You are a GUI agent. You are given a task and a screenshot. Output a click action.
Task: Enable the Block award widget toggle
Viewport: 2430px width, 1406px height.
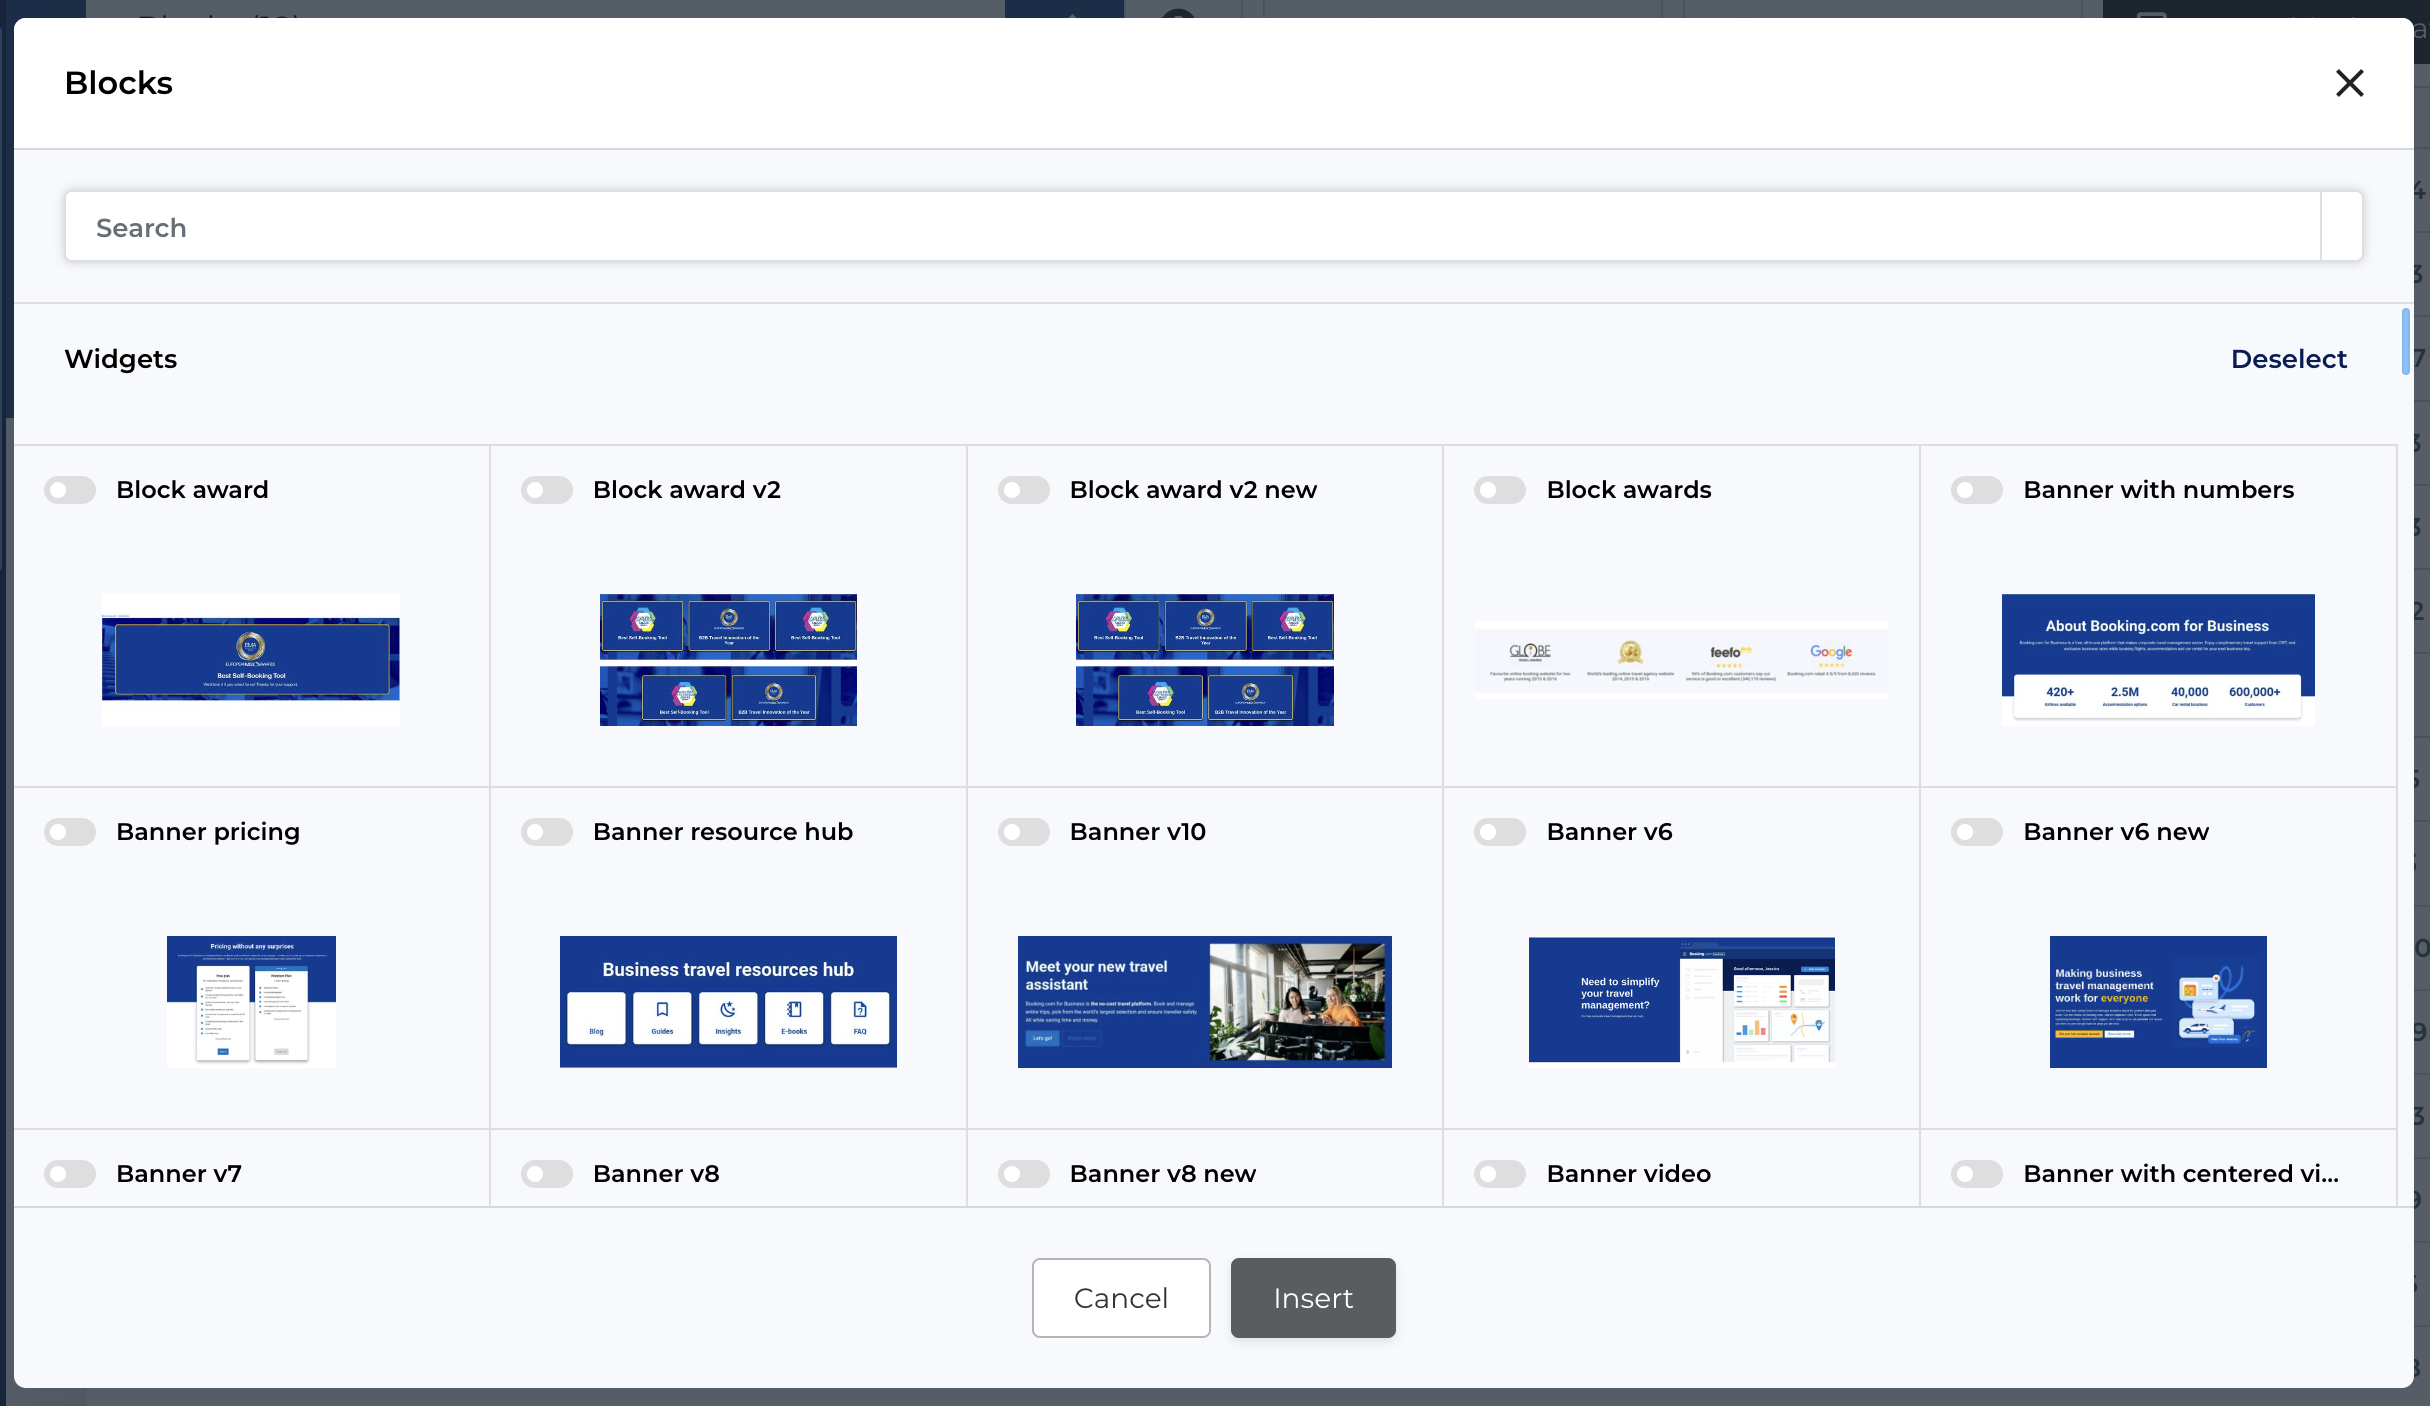click(x=70, y=490)
